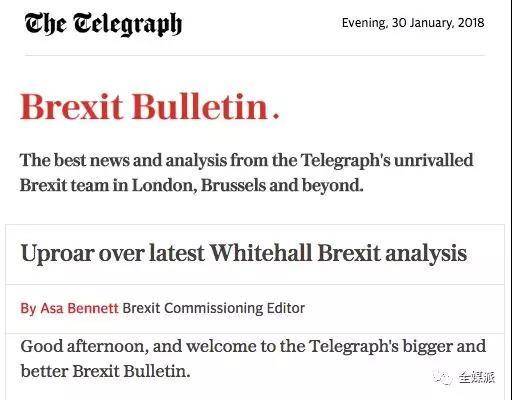Click better Brexit Bulletin at the paragraph end
Image resolution: width=512 pixels, height=400 pixels.
click(x=105, y=371)
